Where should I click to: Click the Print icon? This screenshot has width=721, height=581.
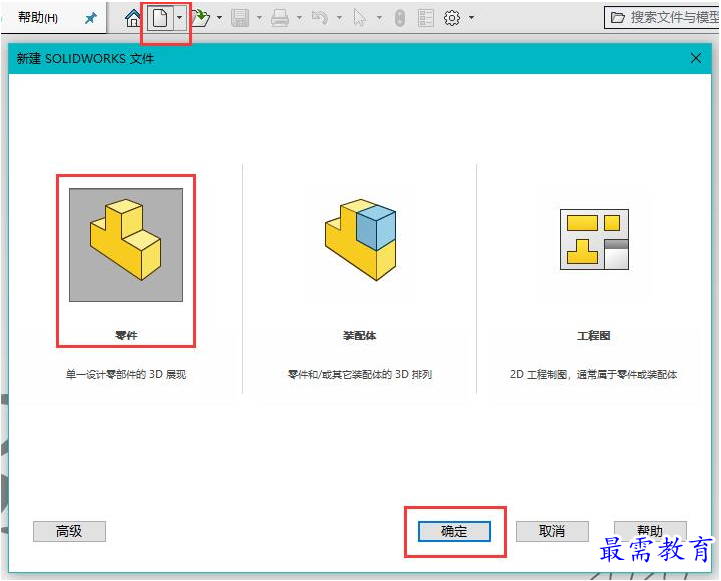(x=280, y=18)
